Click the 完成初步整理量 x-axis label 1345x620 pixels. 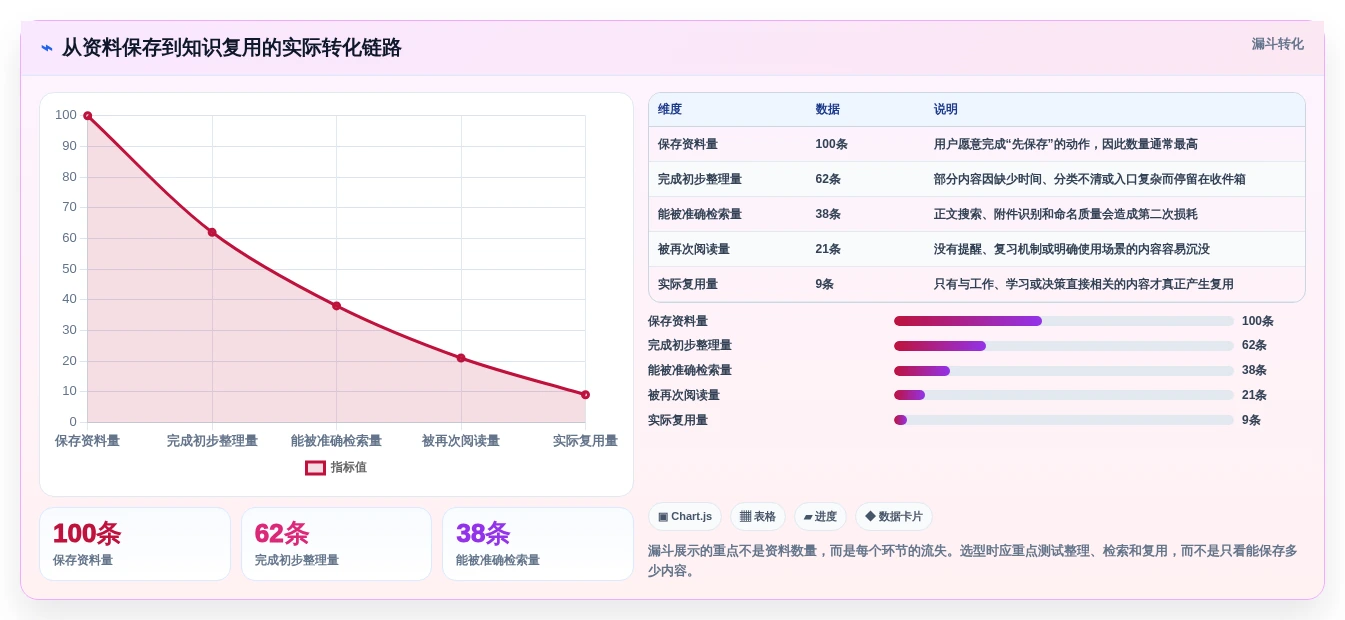(x=212, y=441)
